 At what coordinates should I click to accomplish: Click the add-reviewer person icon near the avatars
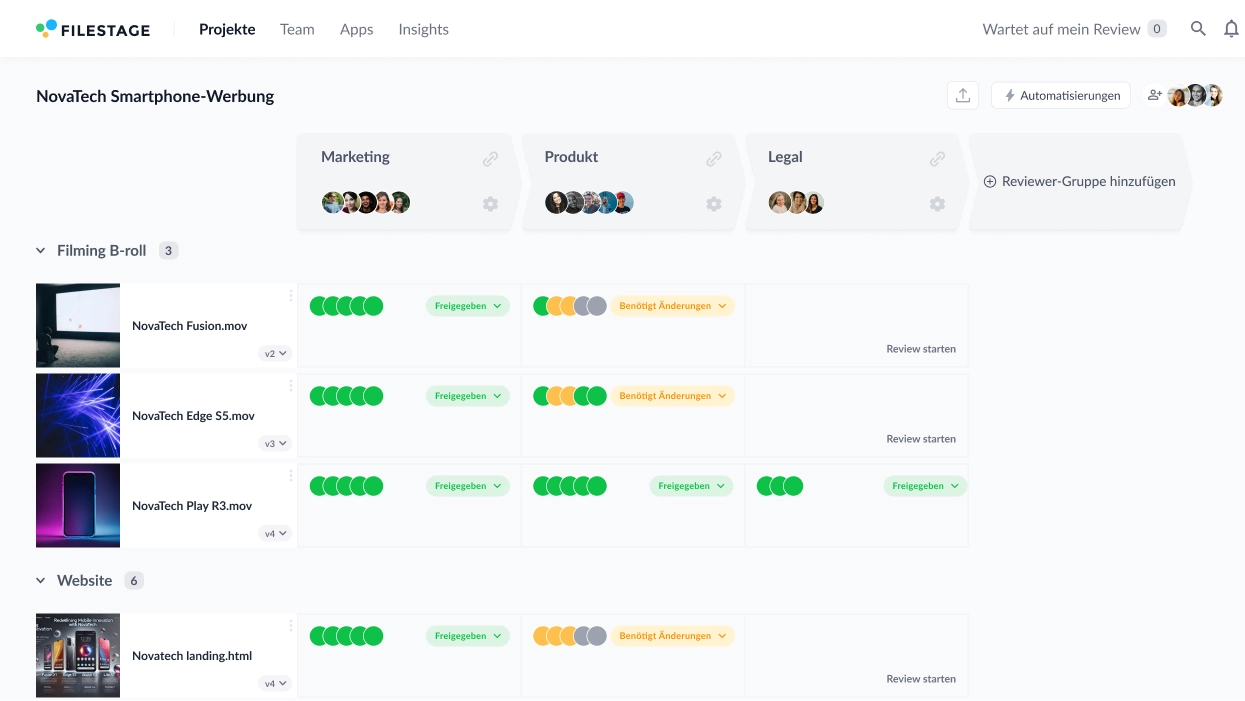coord(1155,94)
